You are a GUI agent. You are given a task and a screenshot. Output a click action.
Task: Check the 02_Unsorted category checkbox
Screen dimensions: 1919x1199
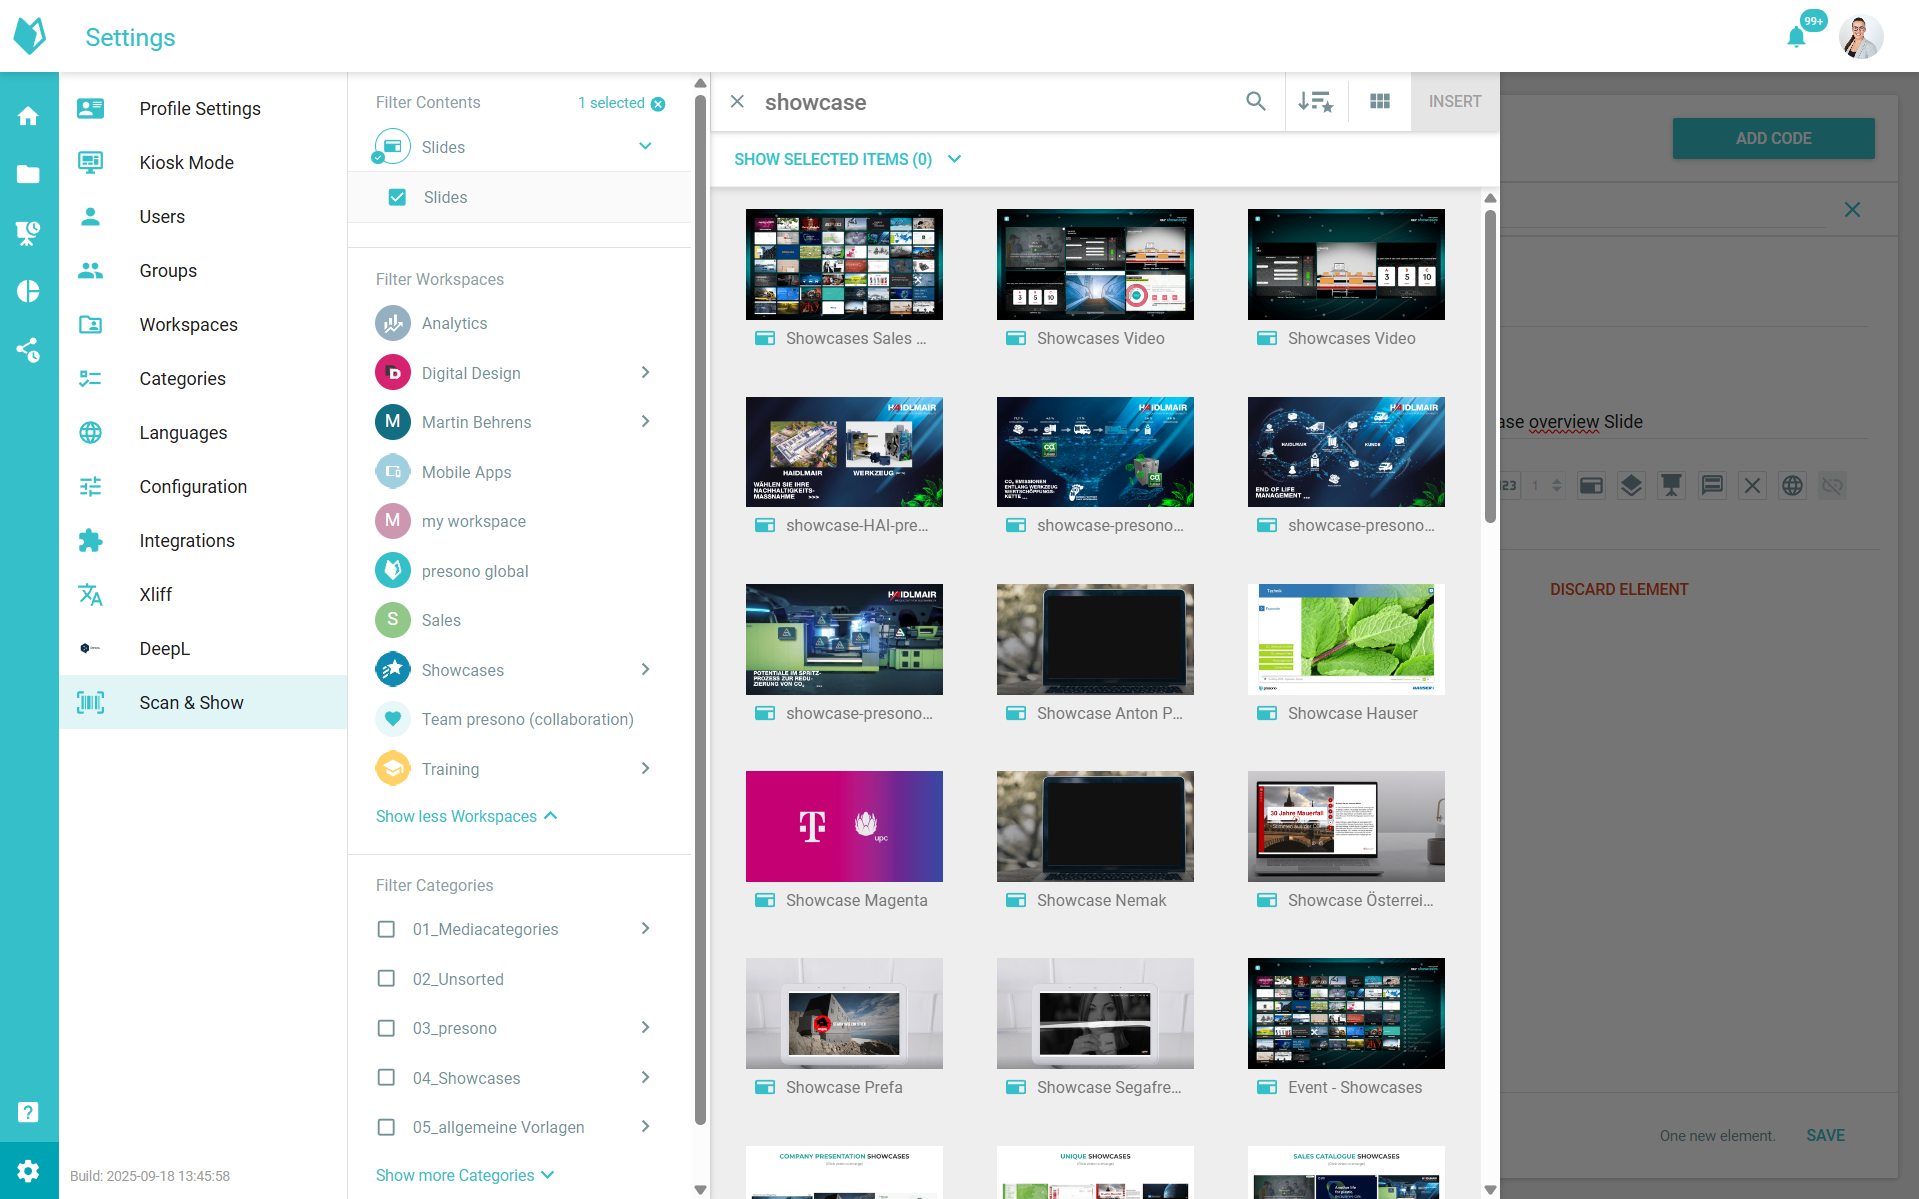(386, 979)
